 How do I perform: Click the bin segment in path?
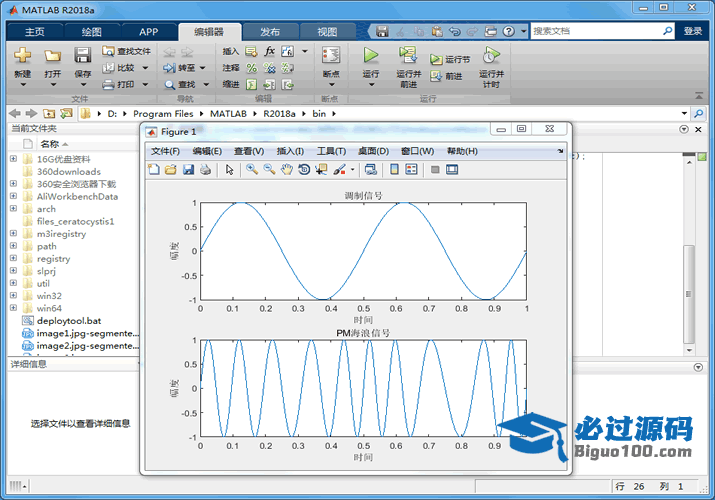[319, 113]
